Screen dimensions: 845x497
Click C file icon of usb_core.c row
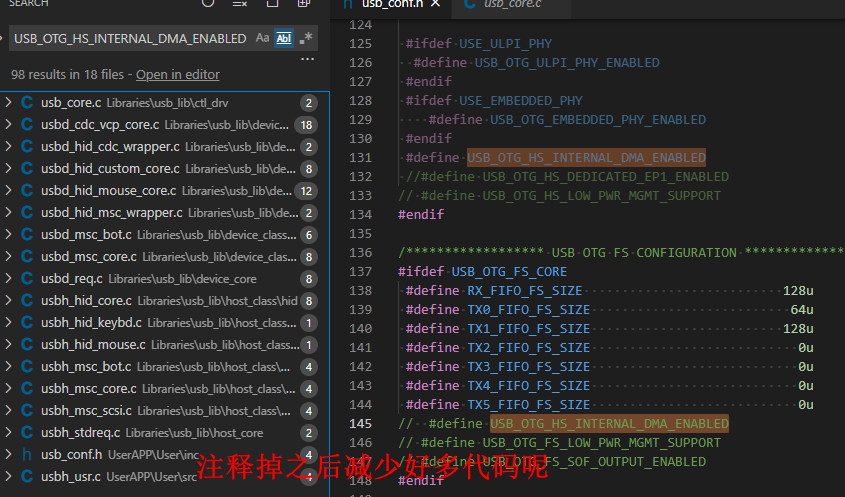pos(27,102)
